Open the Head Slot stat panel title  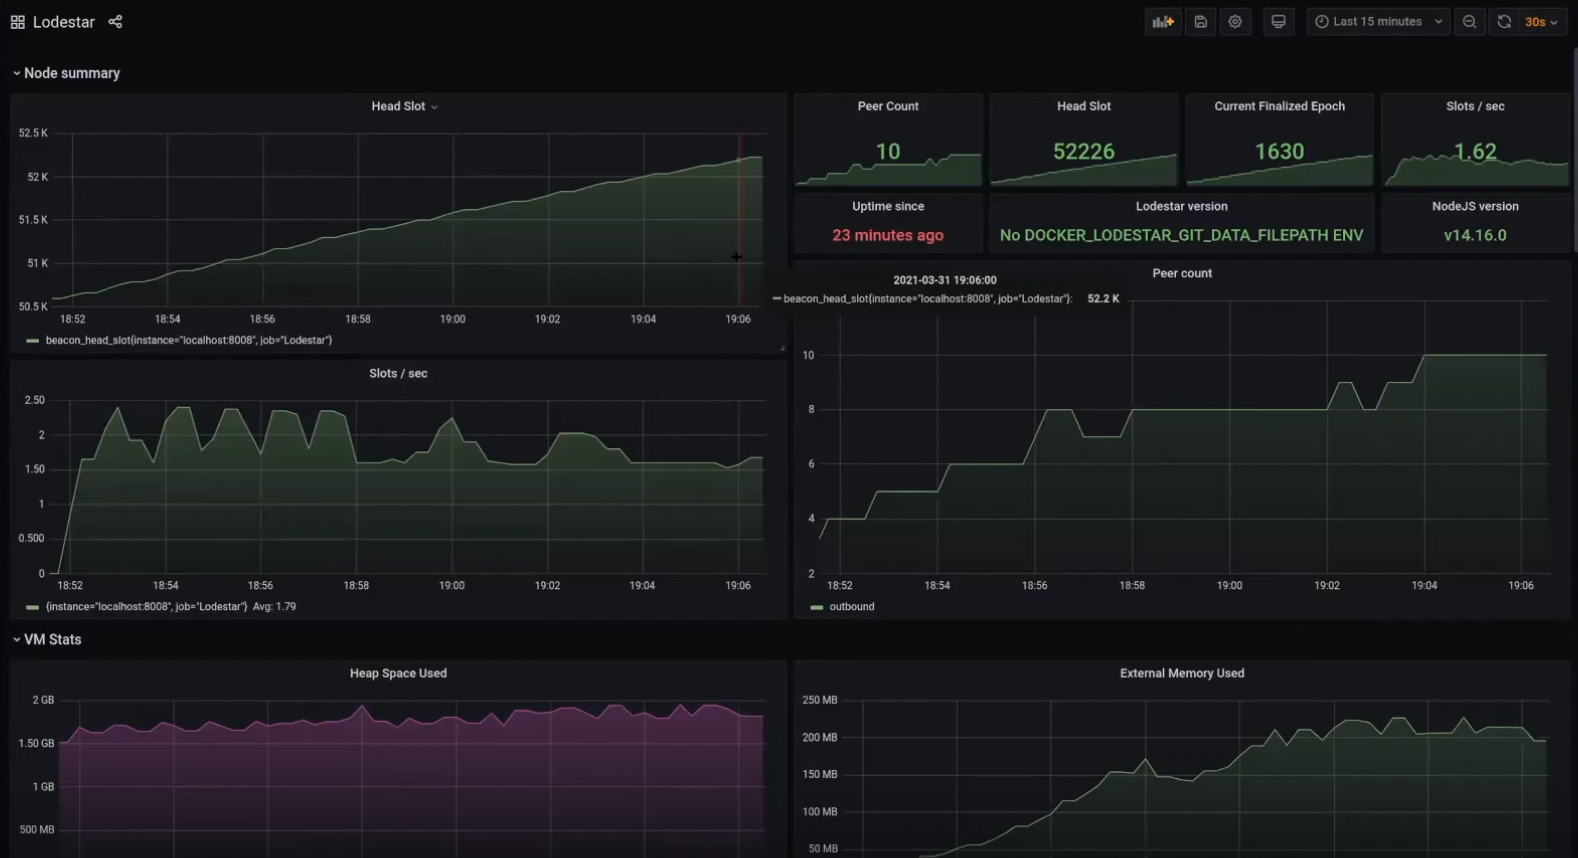click(1084, 106)
